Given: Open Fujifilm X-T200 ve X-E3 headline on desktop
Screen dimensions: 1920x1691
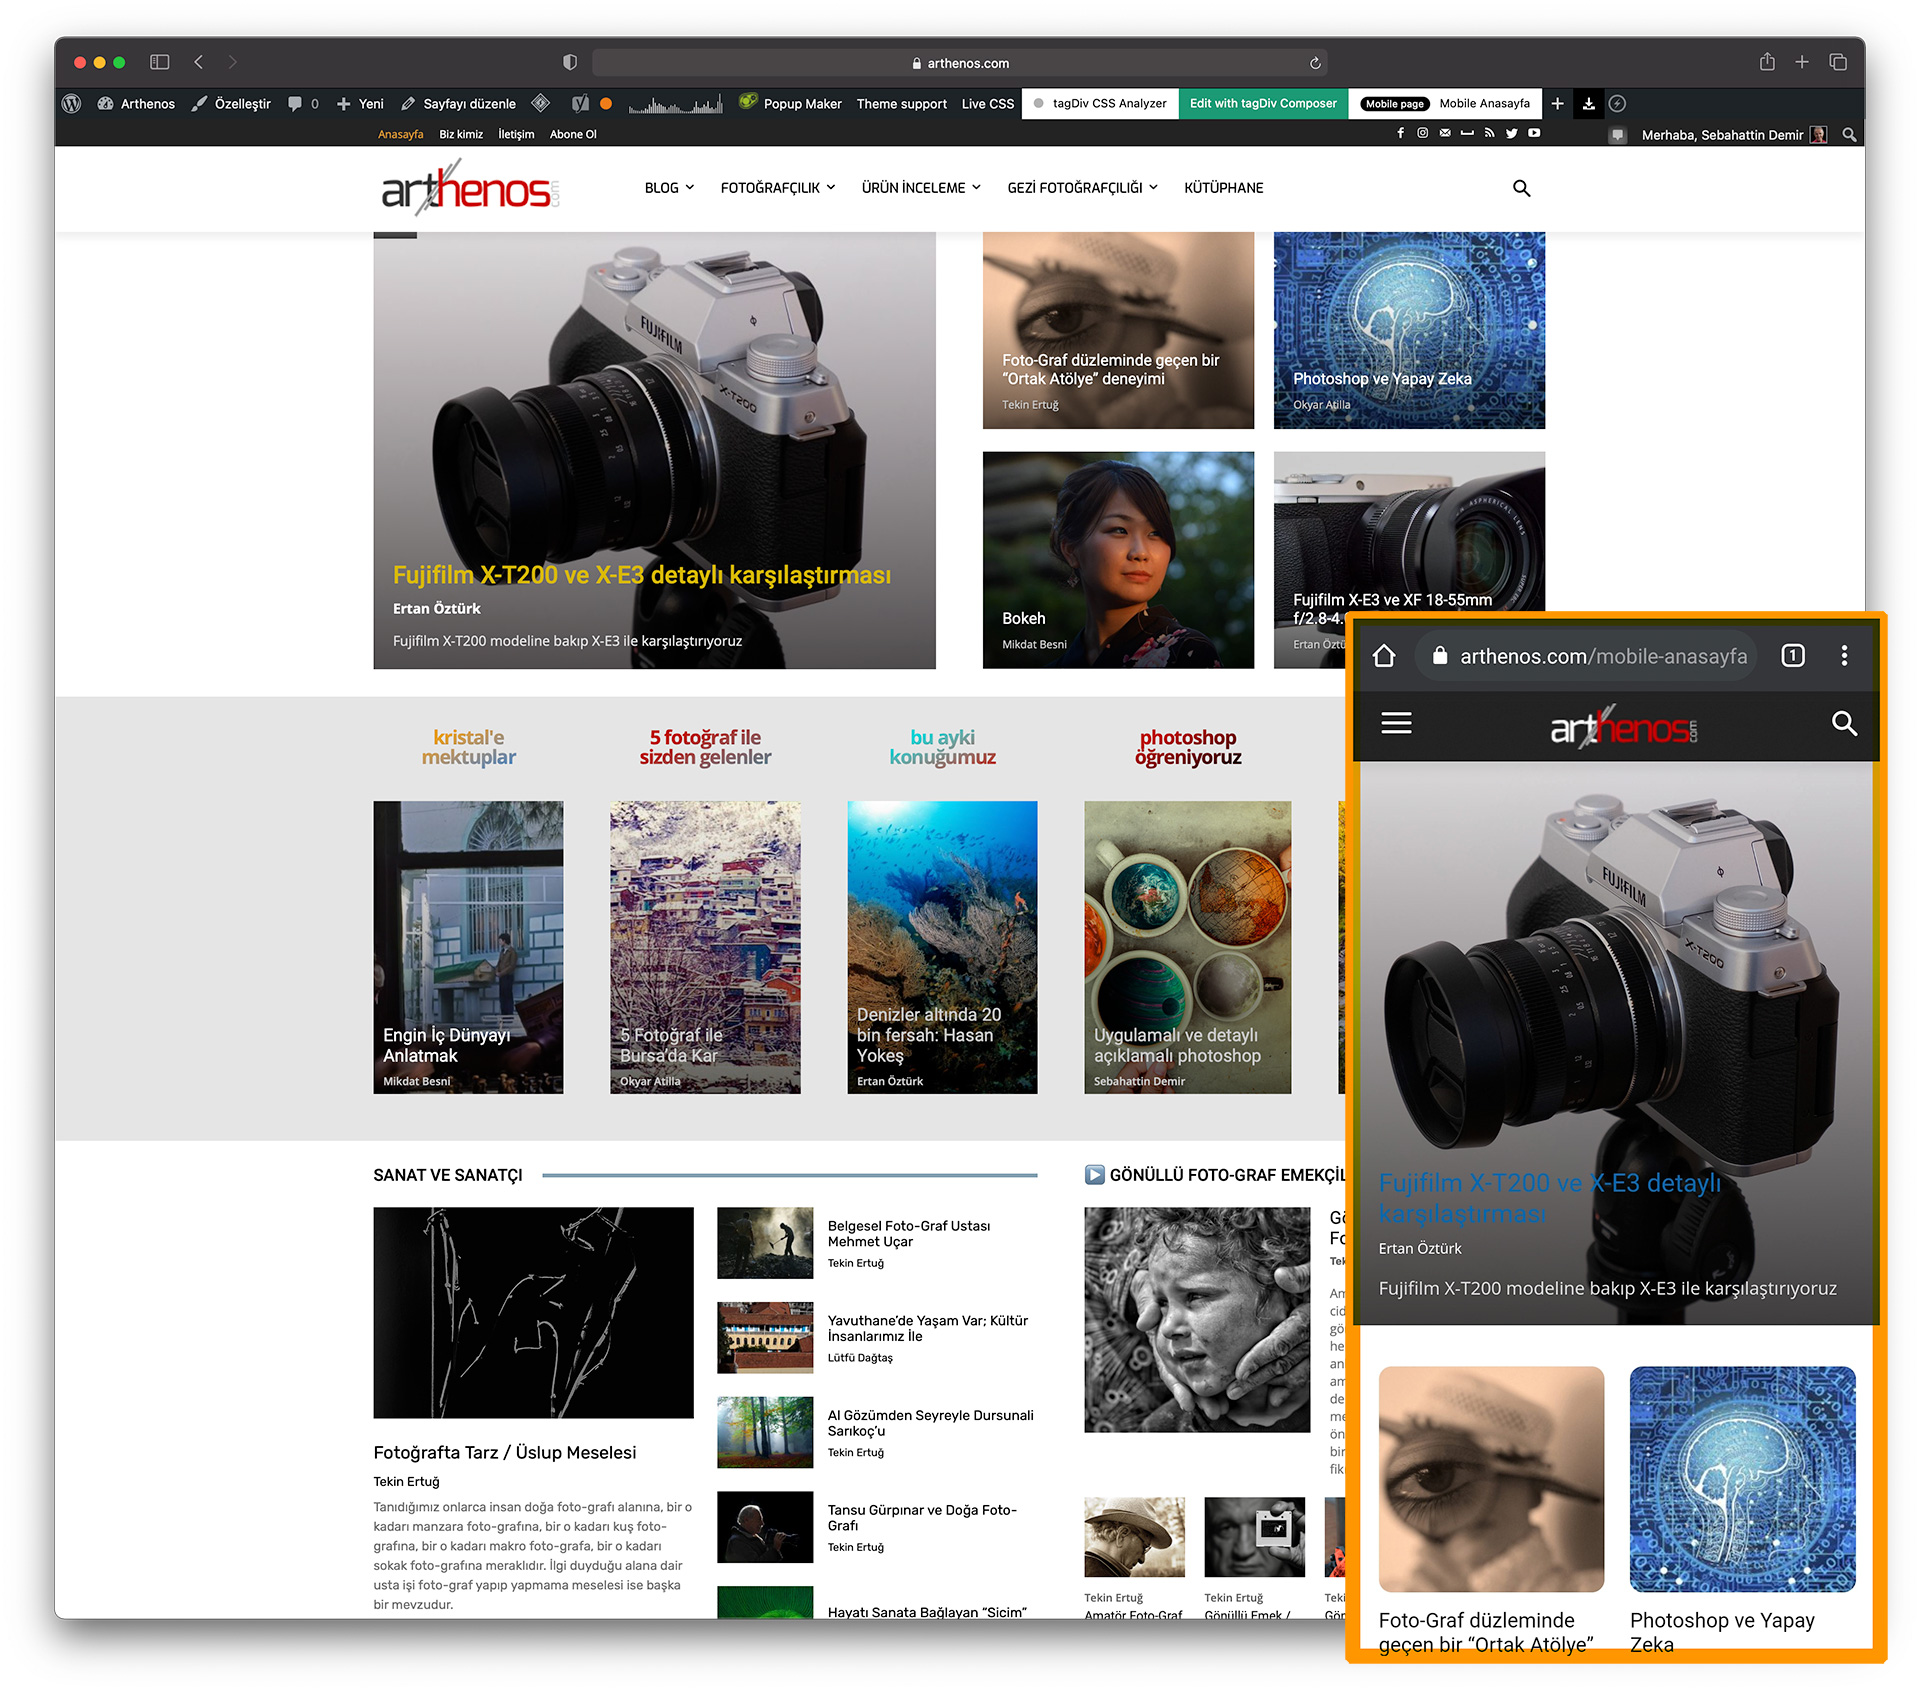Looking at the screenshot, I should (641, 575).
